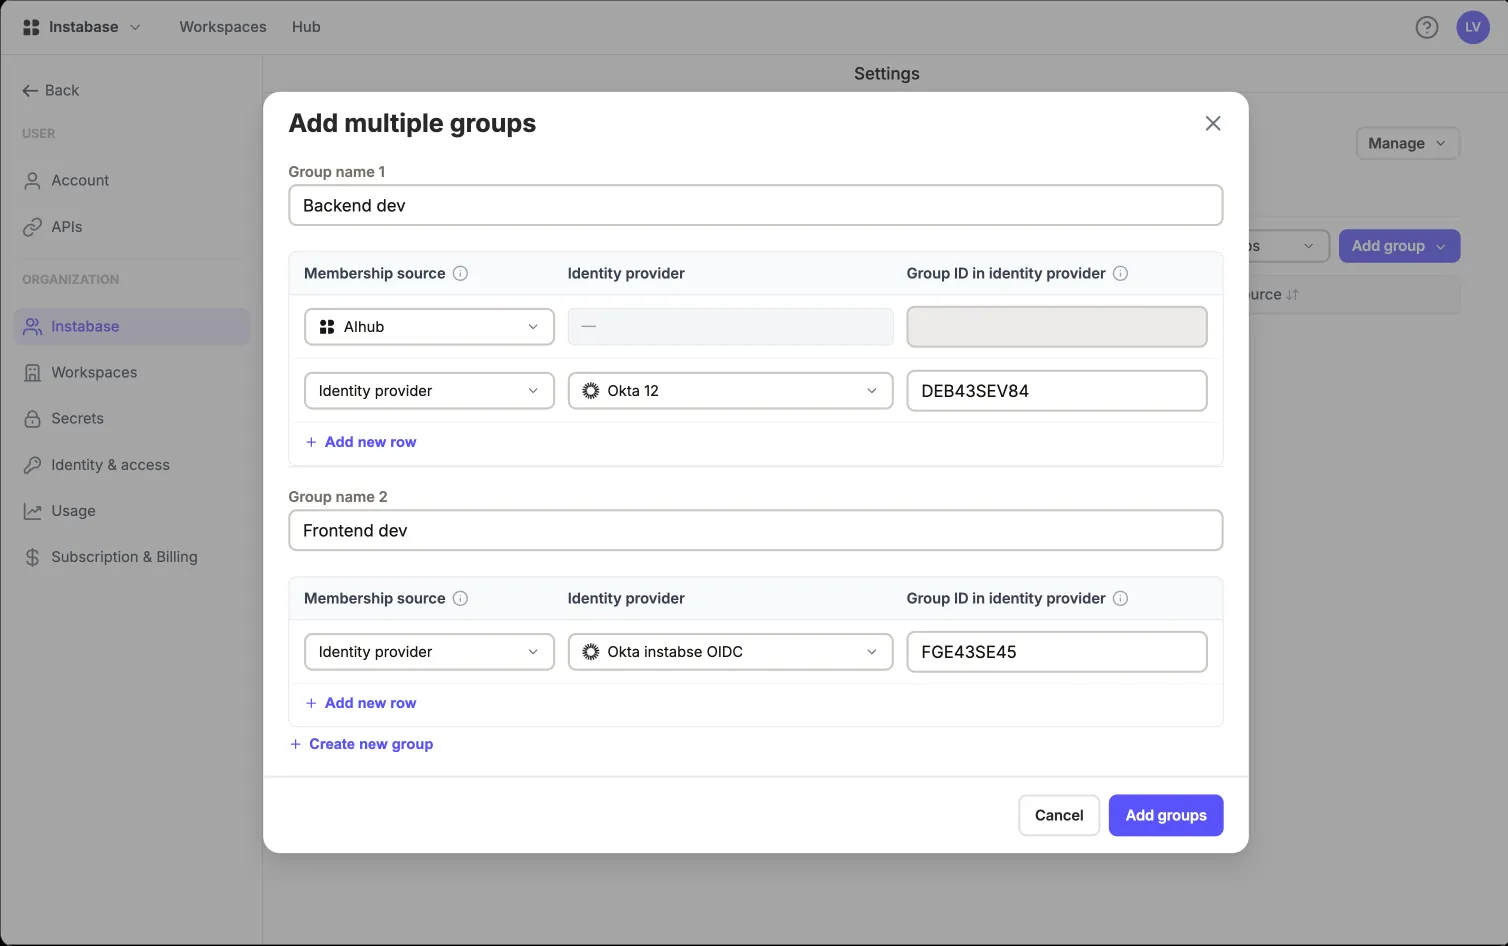Click the Group name 1 field
Image resolution: width=1508 pixels, height=946 pixels.
(x=755, y=205)
